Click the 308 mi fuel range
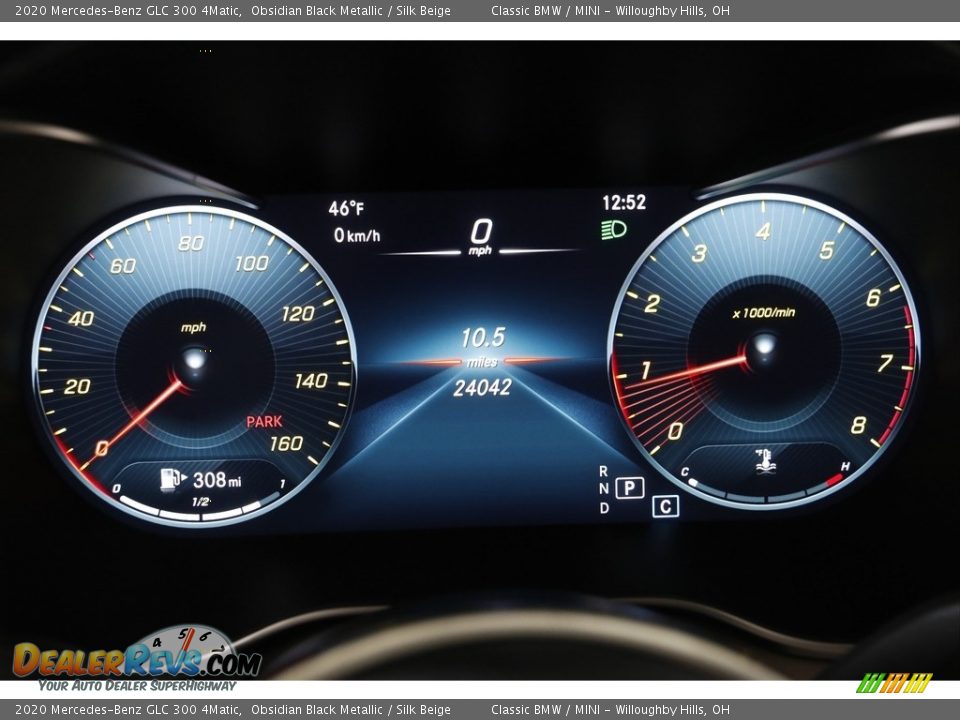Viewport: 960px width, 720px height. (x=217, y=480)
